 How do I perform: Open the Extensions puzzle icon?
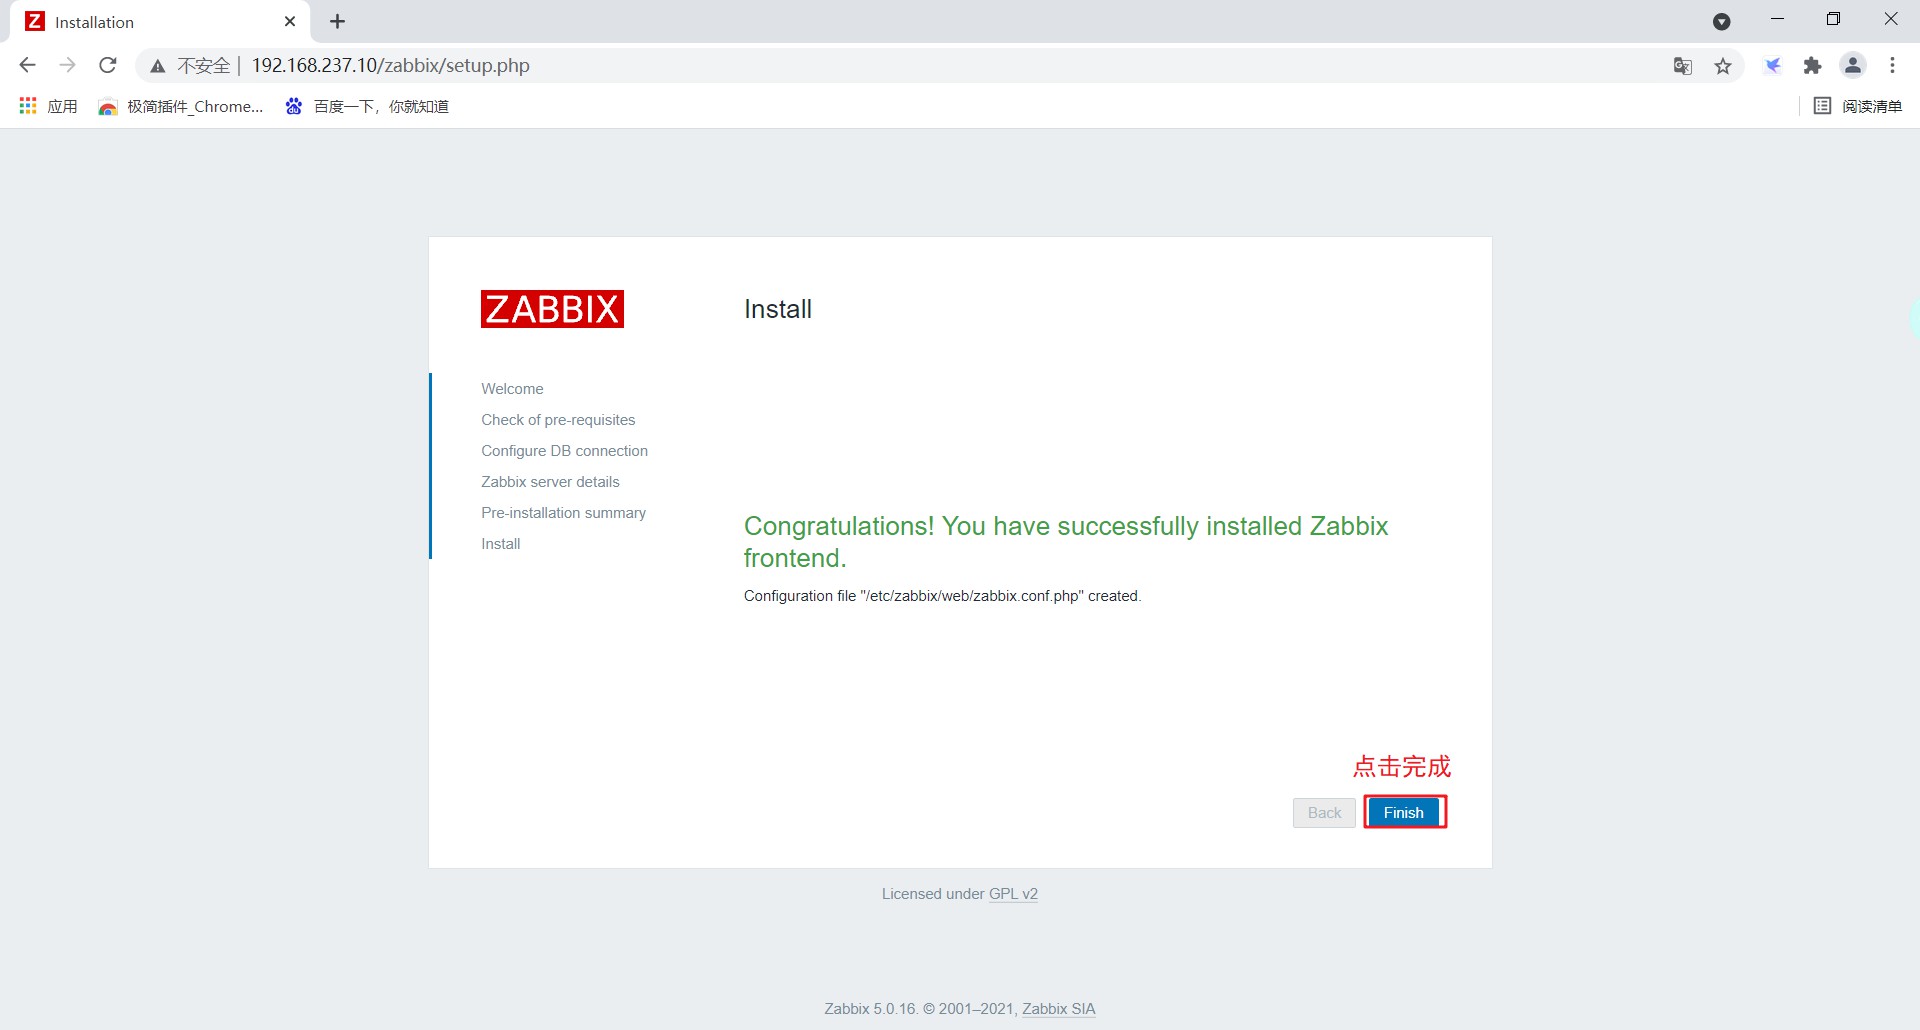click(x=1812, y=66)
